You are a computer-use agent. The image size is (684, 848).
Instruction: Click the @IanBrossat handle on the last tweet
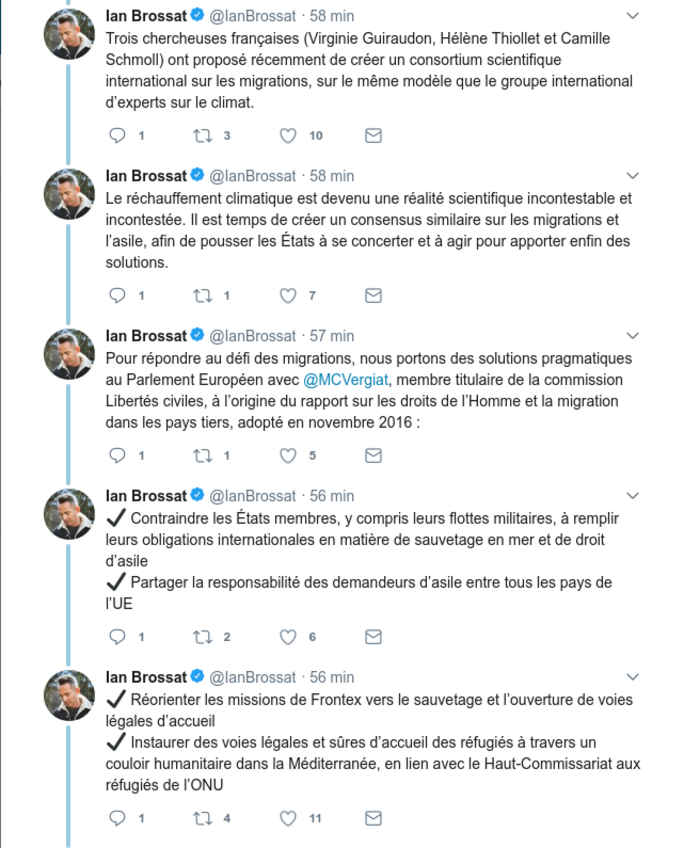tap(252, 677)
